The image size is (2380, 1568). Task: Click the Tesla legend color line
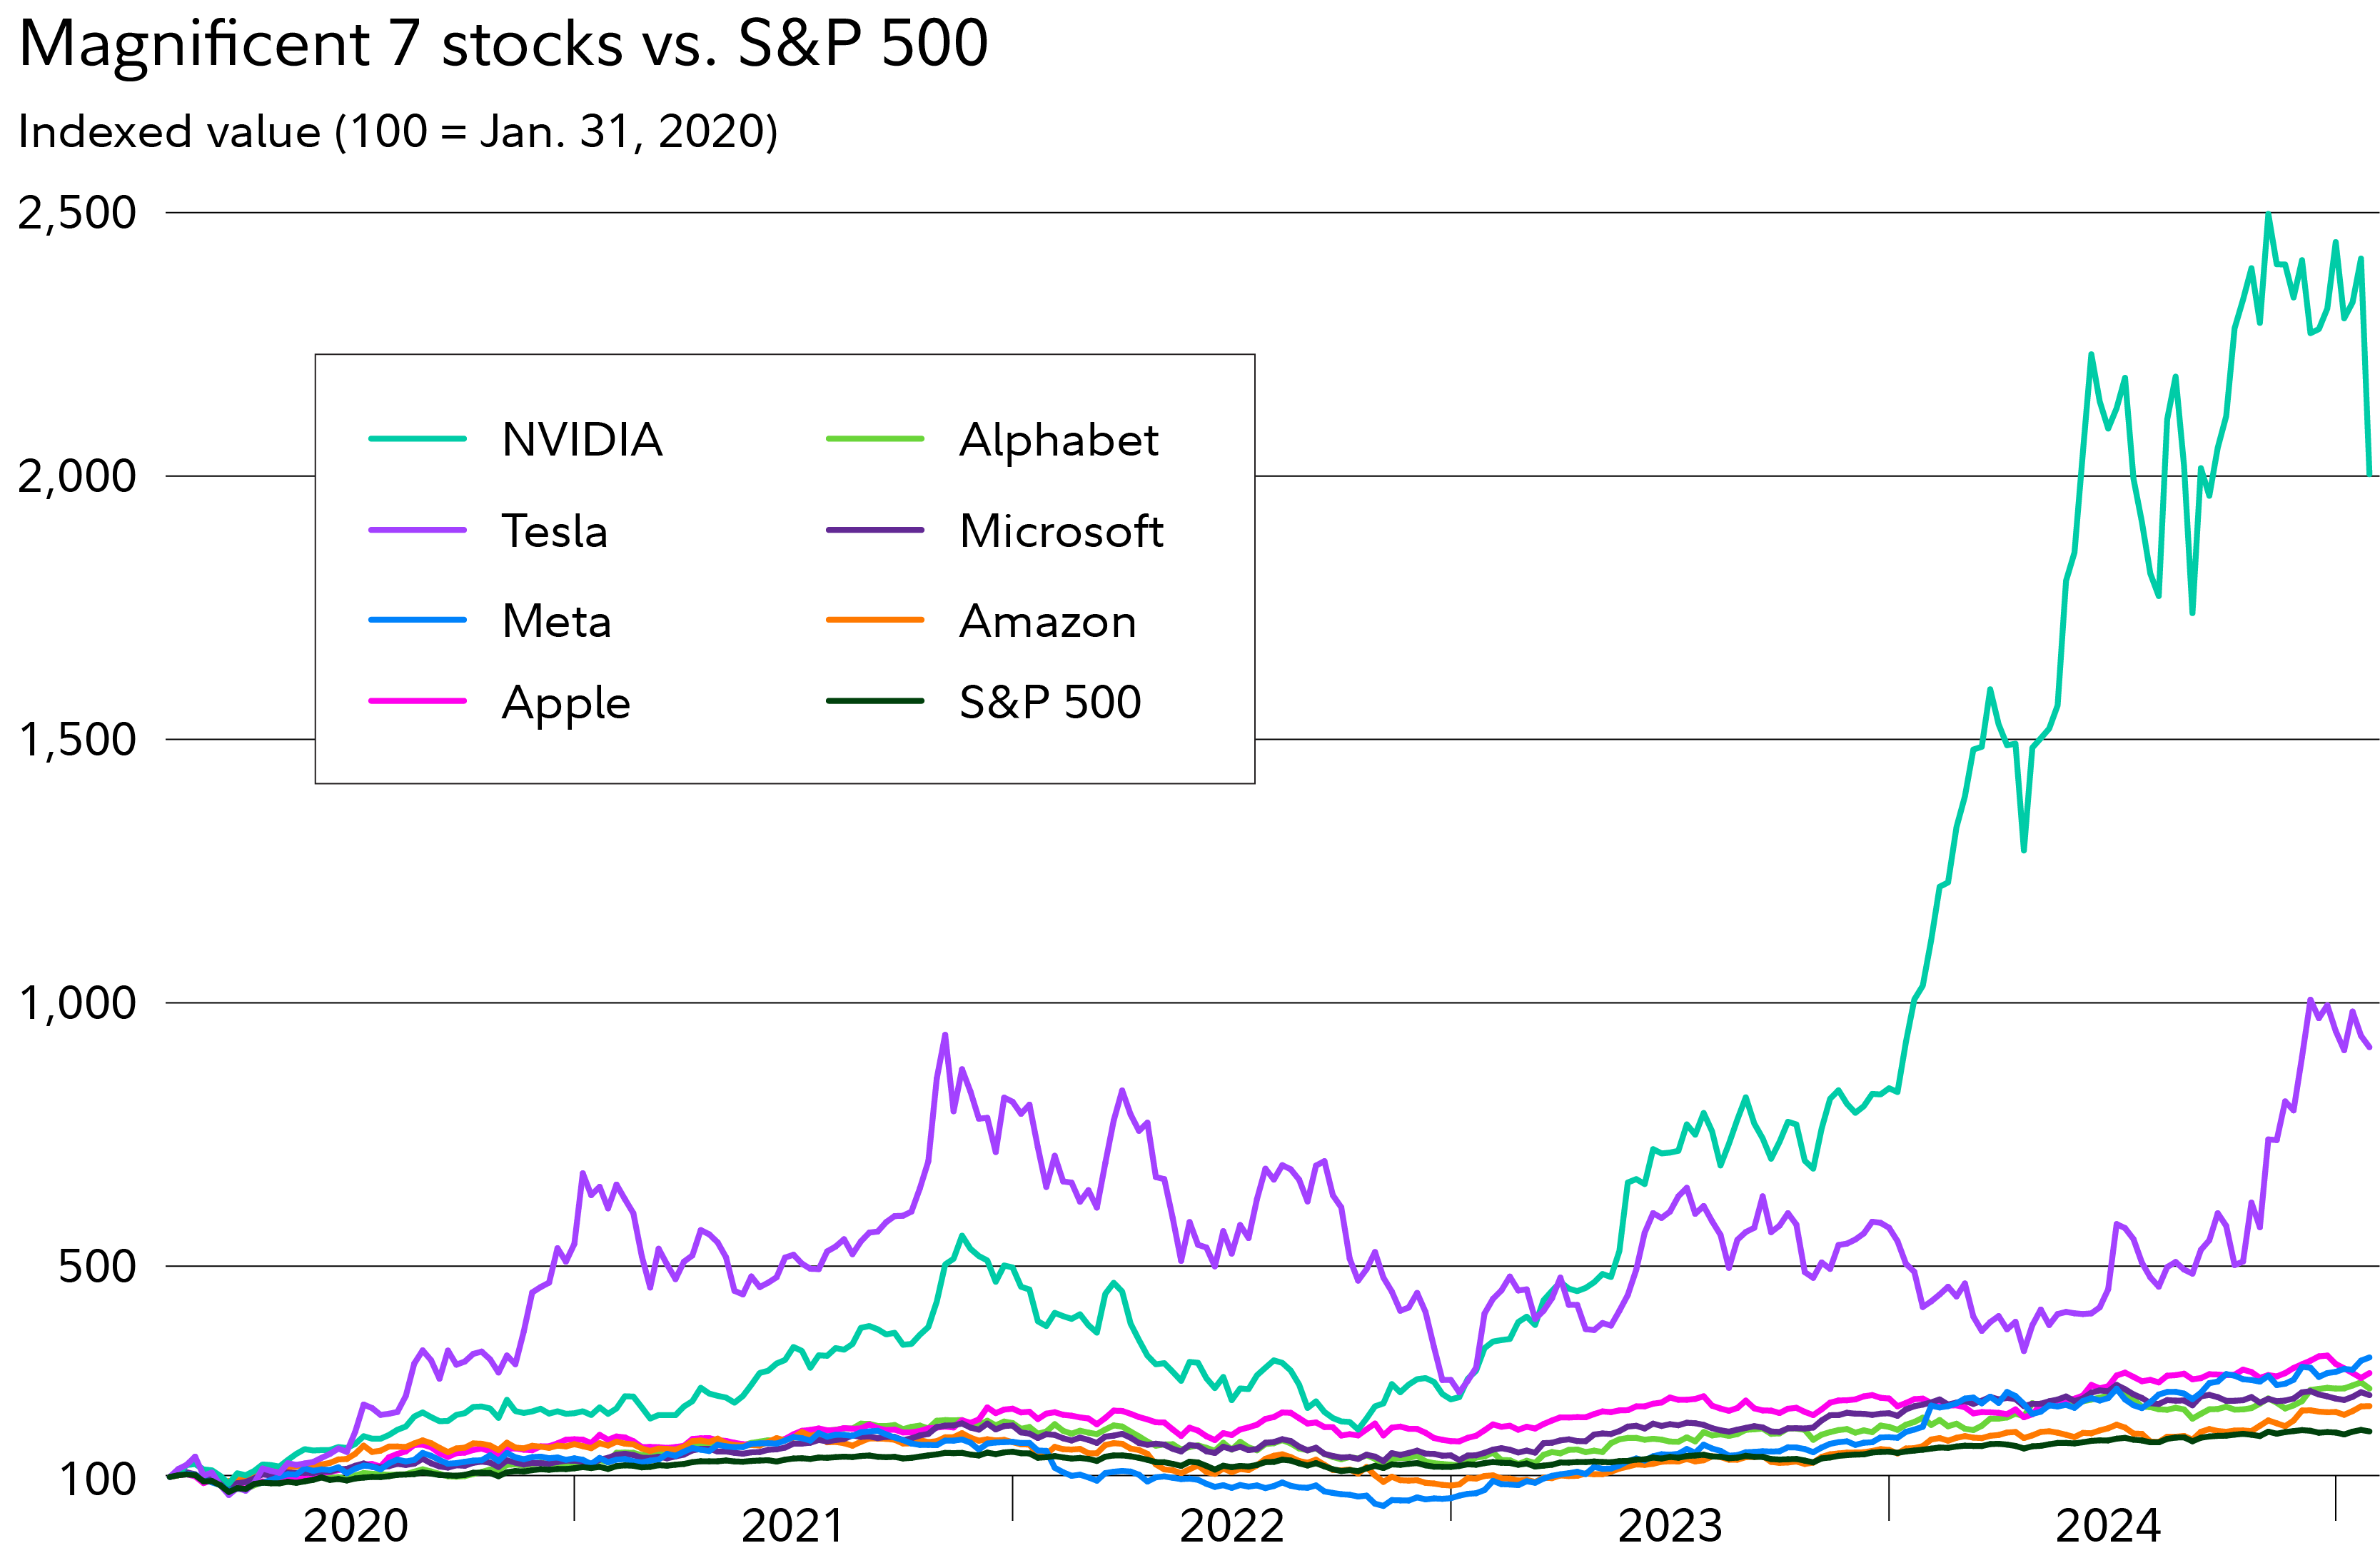tap(417, 530)
